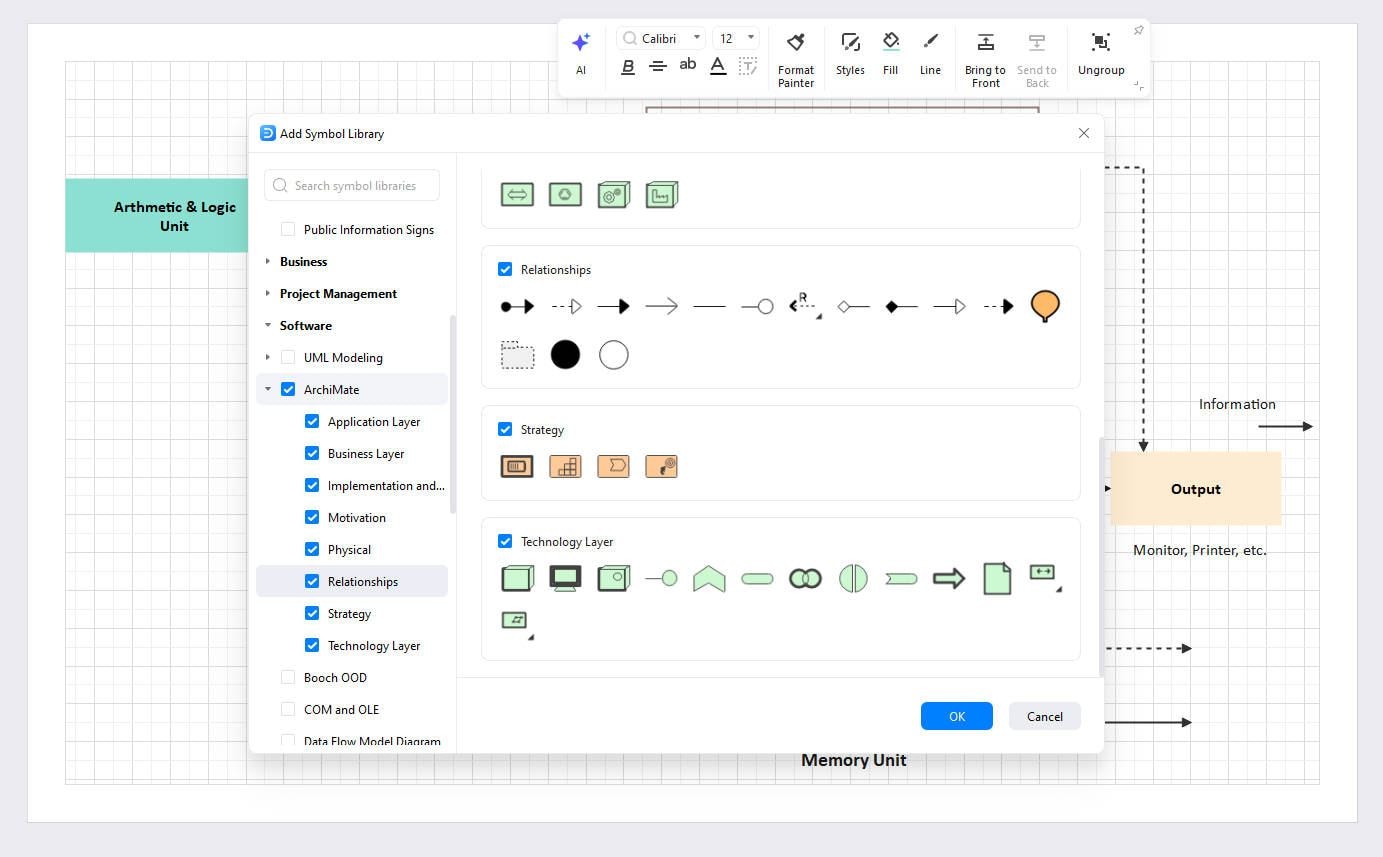
Task: Enable the Booch OOD checkbox
Action: click(x=288, y=677)
